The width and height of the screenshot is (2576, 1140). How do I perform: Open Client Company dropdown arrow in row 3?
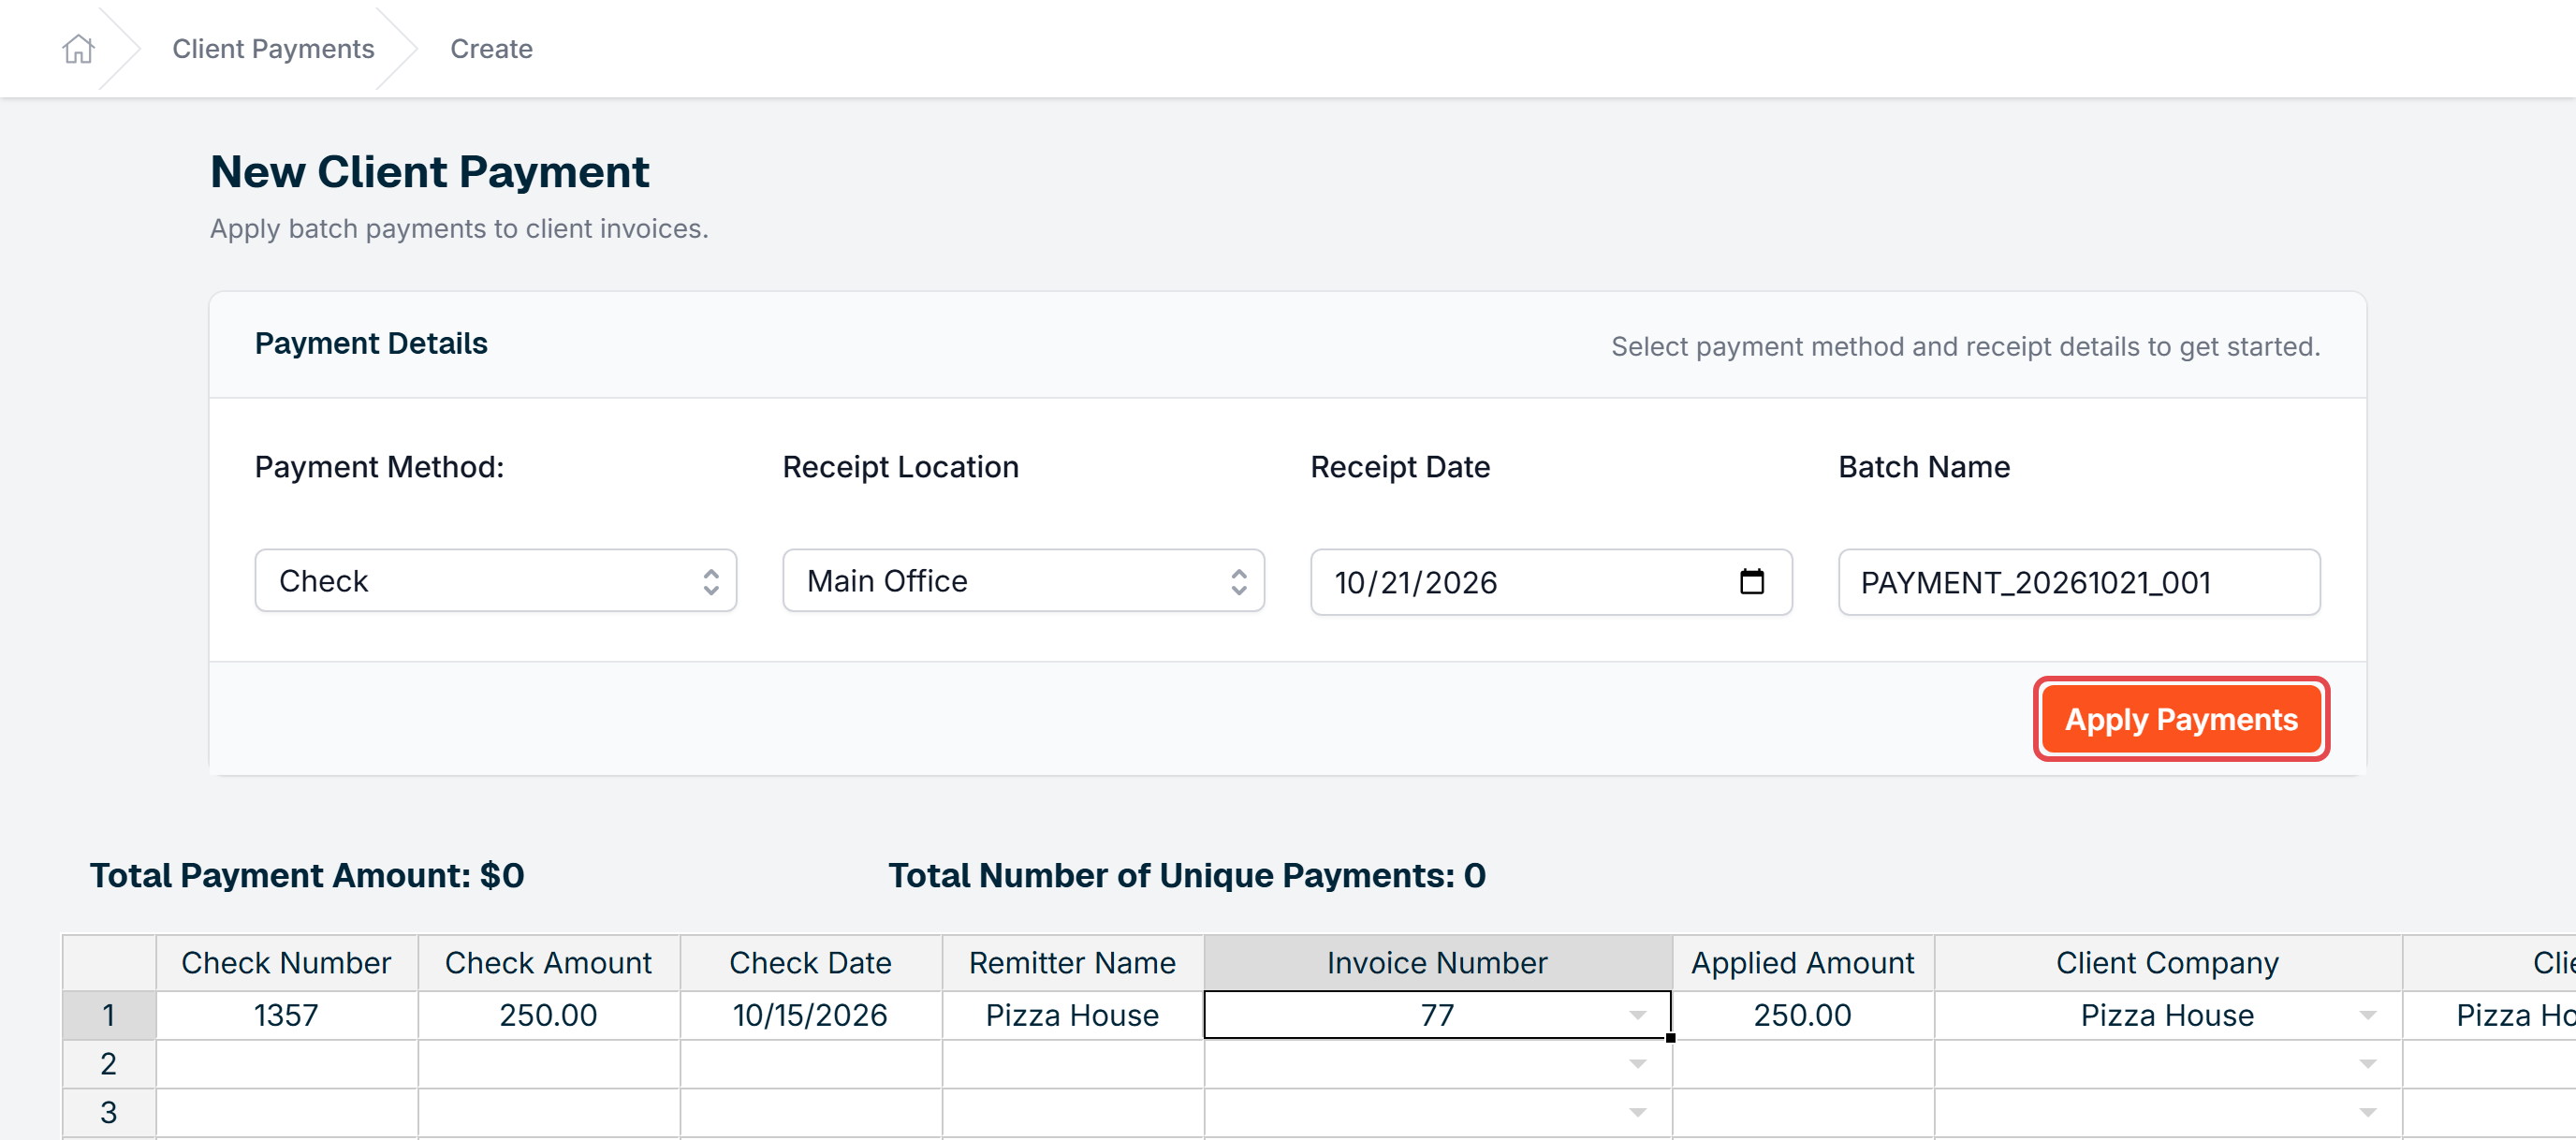2367,1113
